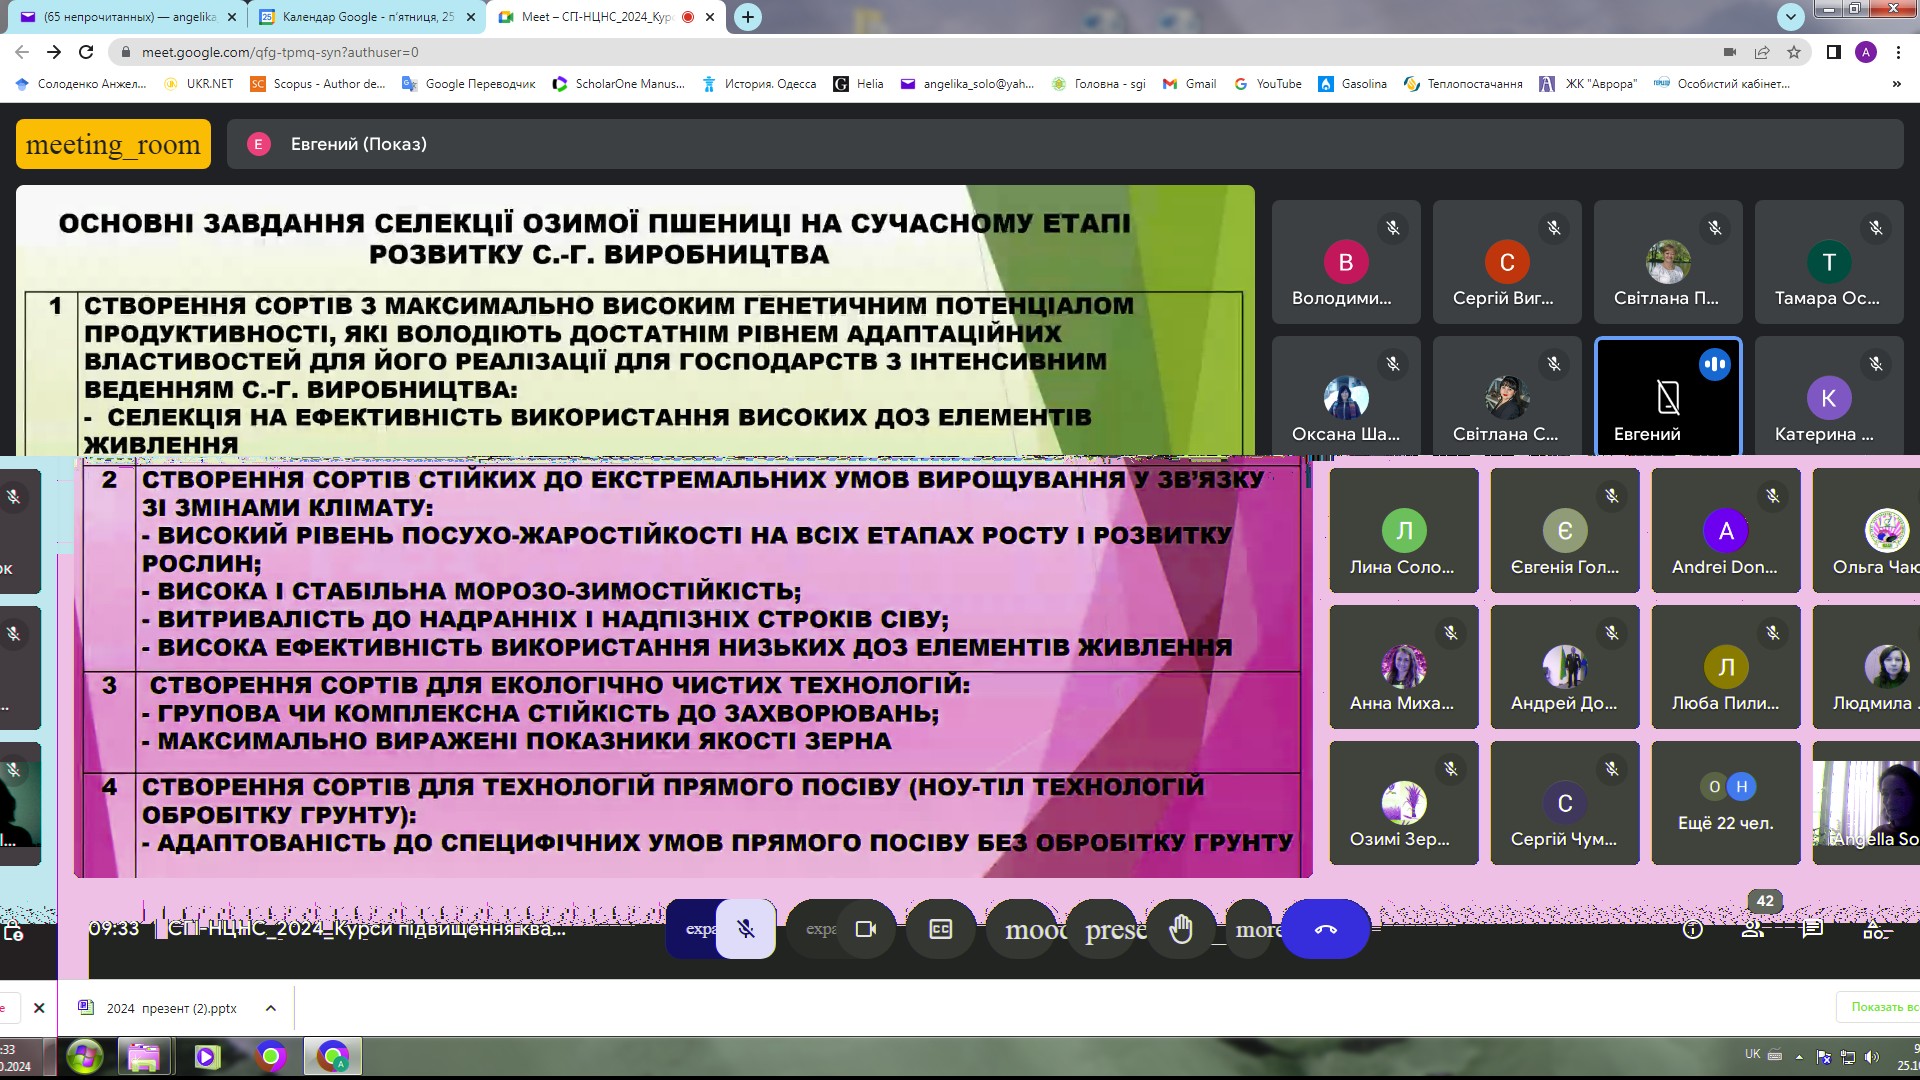
Task: Show hidden tray icons arrow
Action: [x=1799, y=1056]
